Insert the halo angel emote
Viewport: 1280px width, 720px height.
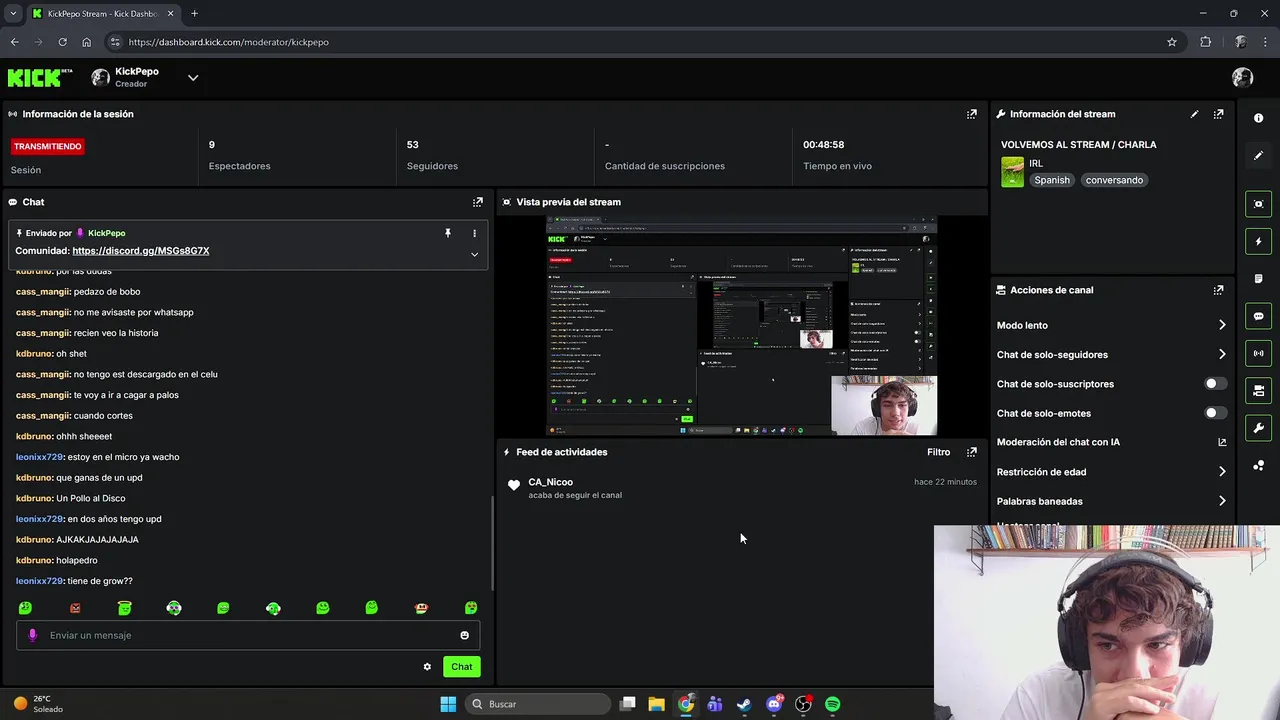click(x=124, y=608)
